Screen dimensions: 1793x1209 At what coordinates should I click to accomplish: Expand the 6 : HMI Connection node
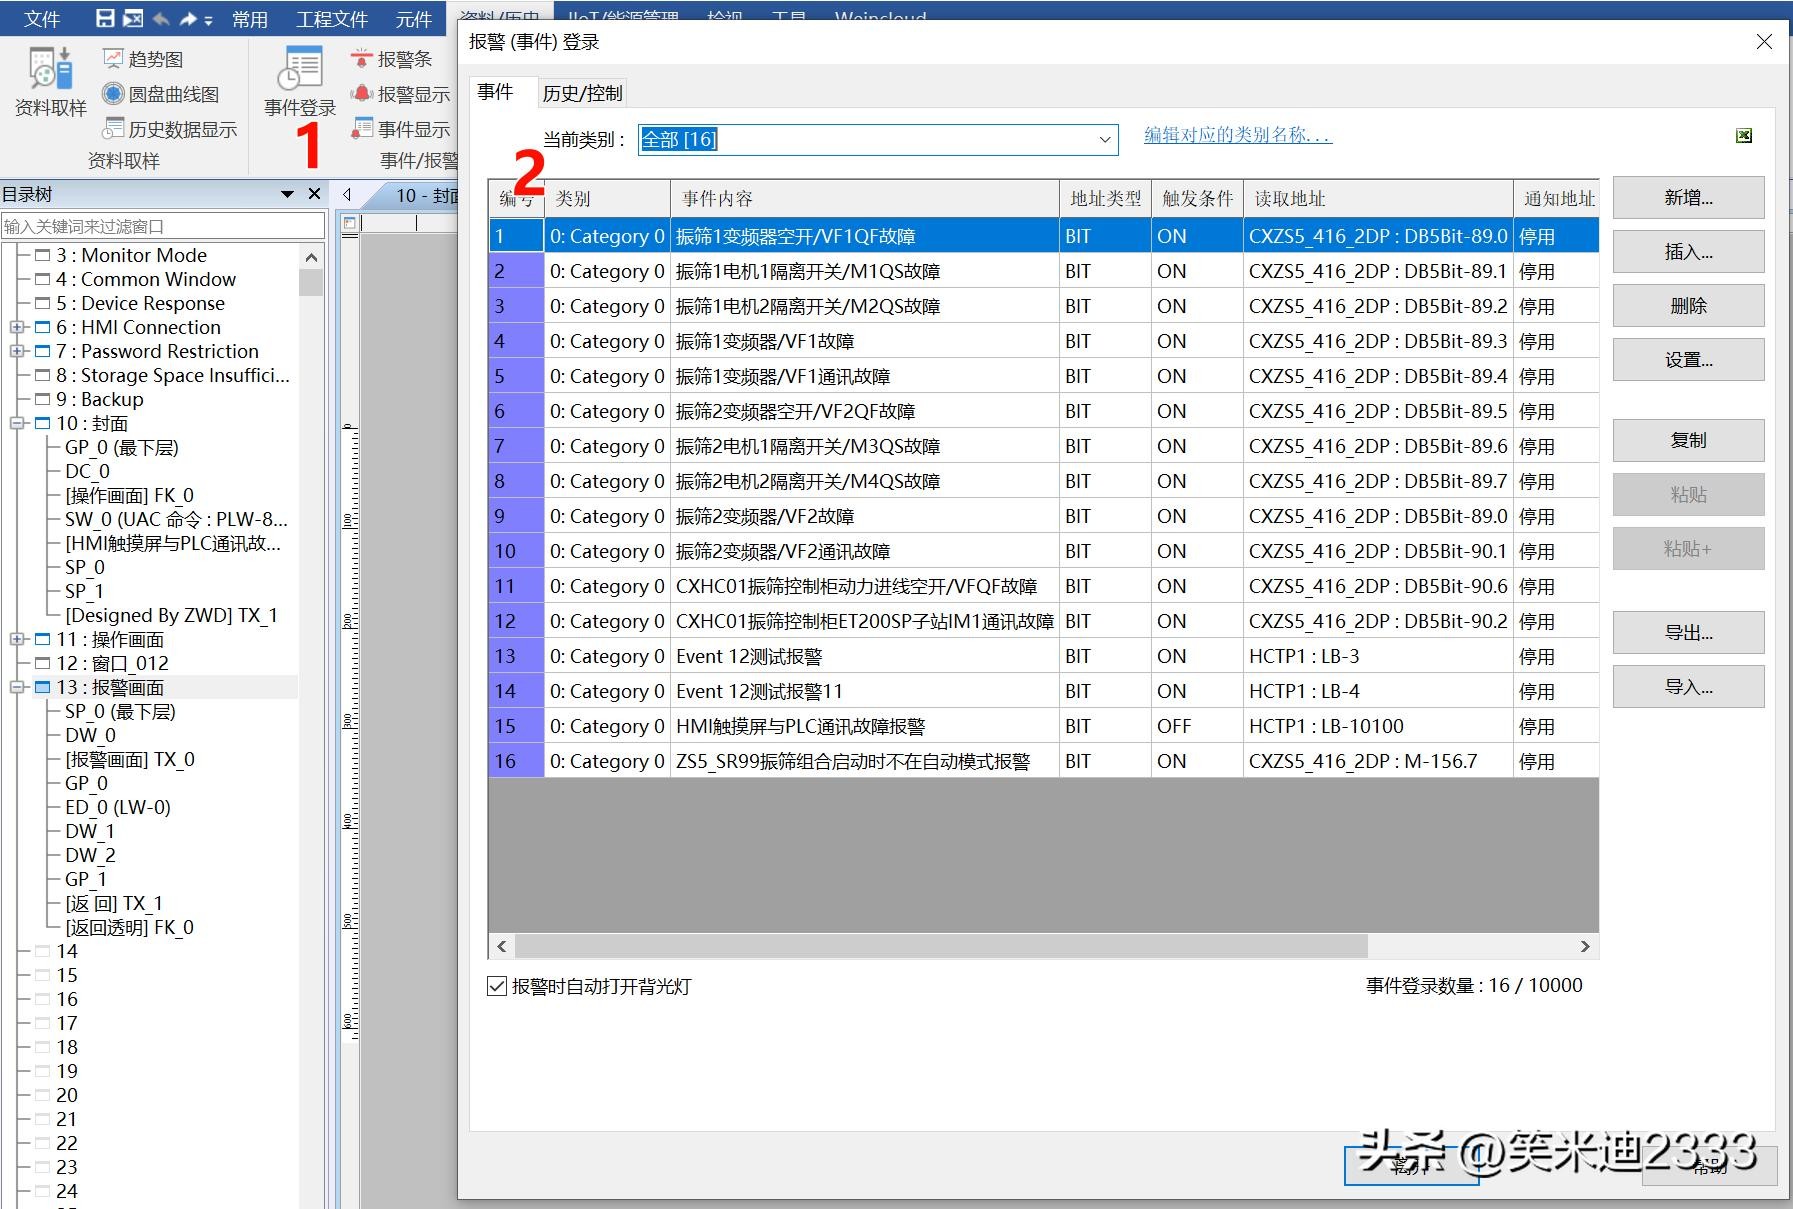pyautogui.click(x=17, y=327)
